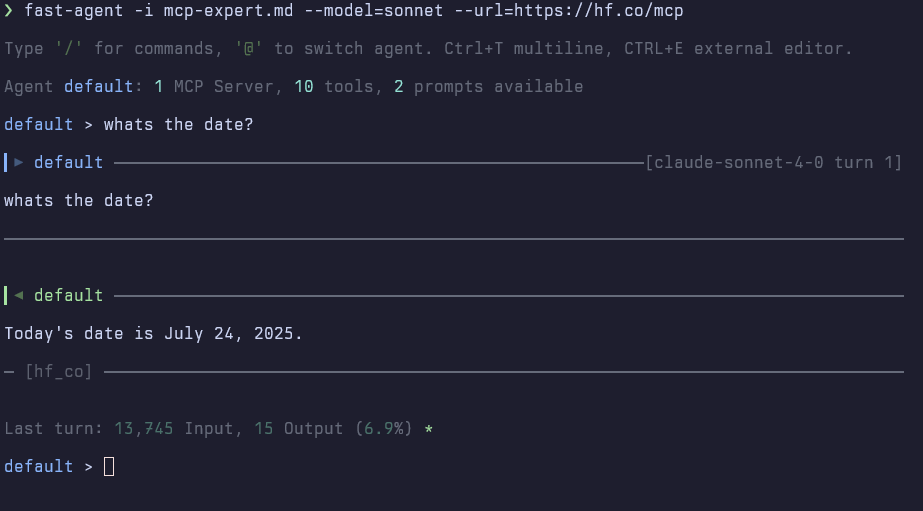Screen dimensions: 923x511
Task: Place cursor in the empty prompt input box
Action: 109,466
